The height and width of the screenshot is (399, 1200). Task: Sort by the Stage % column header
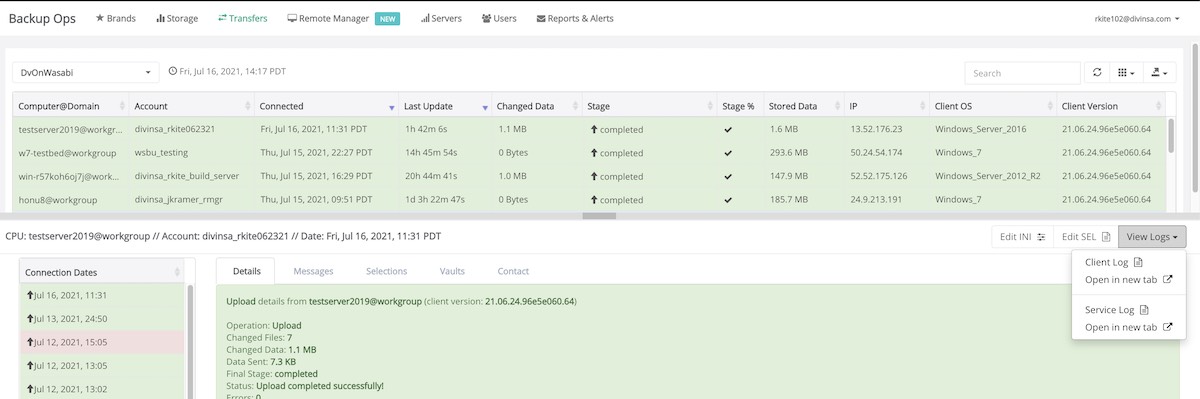740,106
